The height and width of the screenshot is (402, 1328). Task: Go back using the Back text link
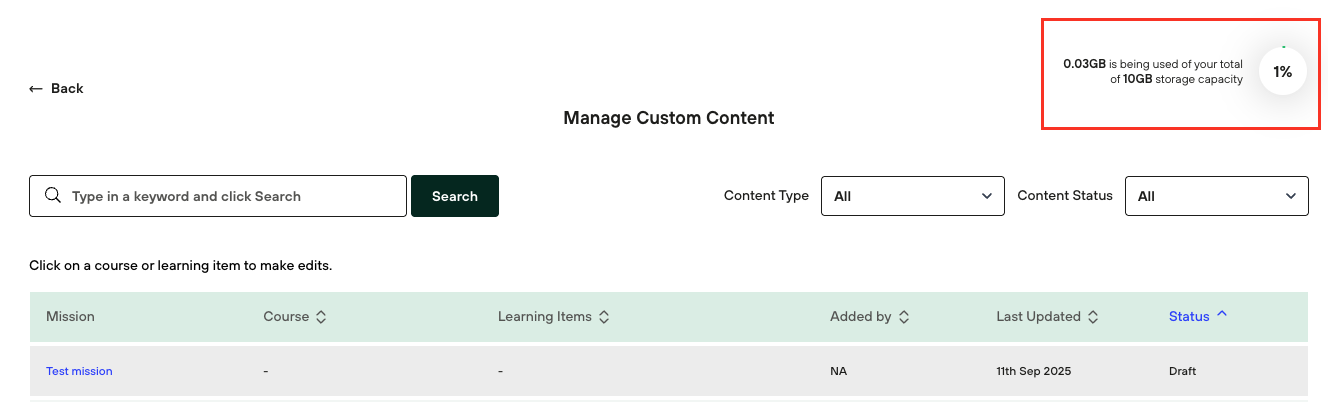67,89
